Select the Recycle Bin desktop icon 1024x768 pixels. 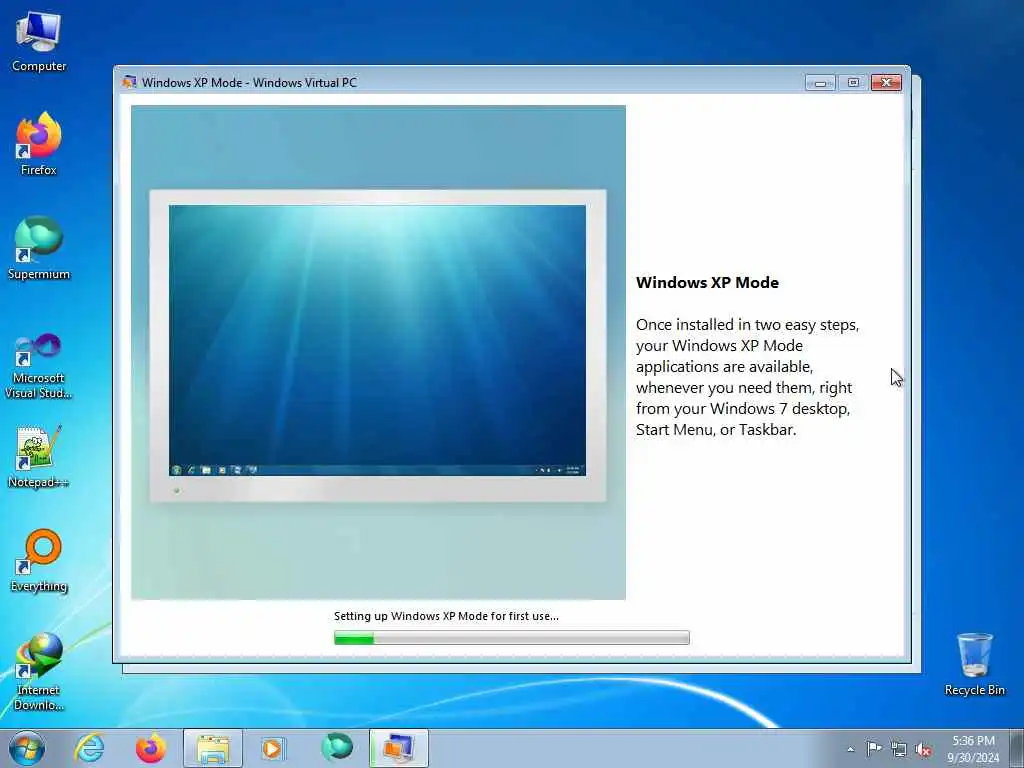coord(974,664)
